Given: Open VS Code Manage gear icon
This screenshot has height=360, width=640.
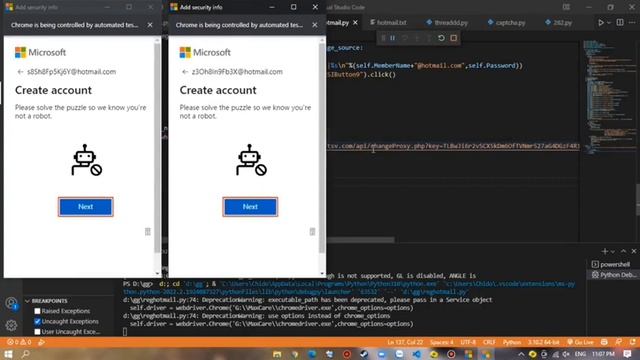Looking at the screenshot, I should coord(11,325).
